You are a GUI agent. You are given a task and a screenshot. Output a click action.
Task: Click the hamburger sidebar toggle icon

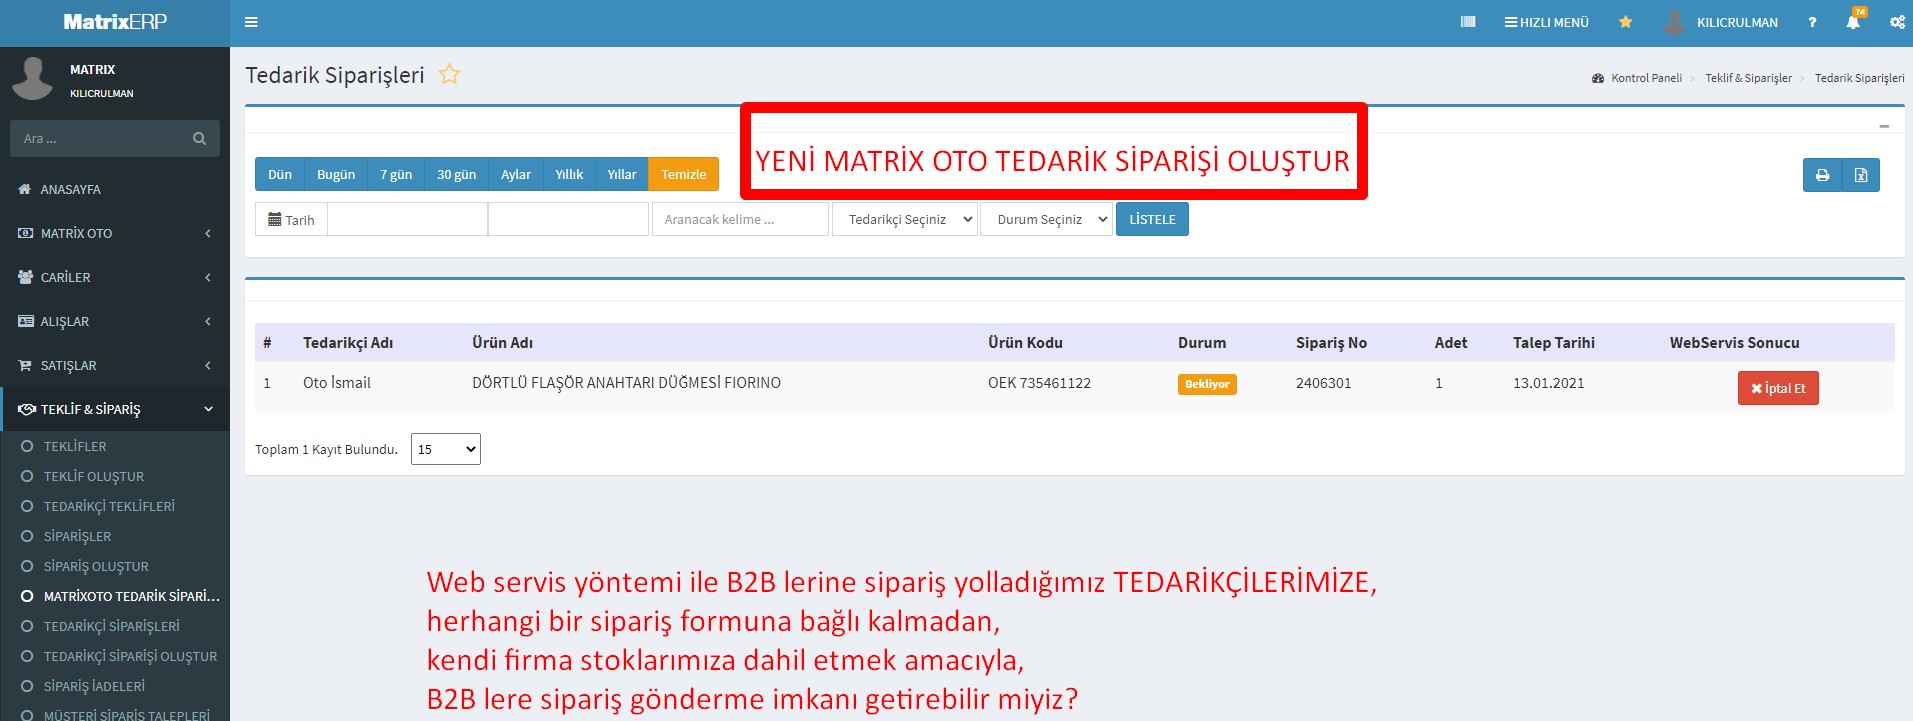pos(251,22)
